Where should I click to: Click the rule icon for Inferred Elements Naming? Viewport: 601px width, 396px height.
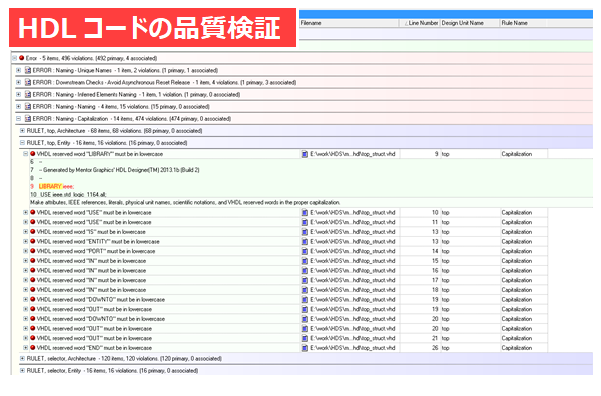pyautogui.click(x=28, y=94)
